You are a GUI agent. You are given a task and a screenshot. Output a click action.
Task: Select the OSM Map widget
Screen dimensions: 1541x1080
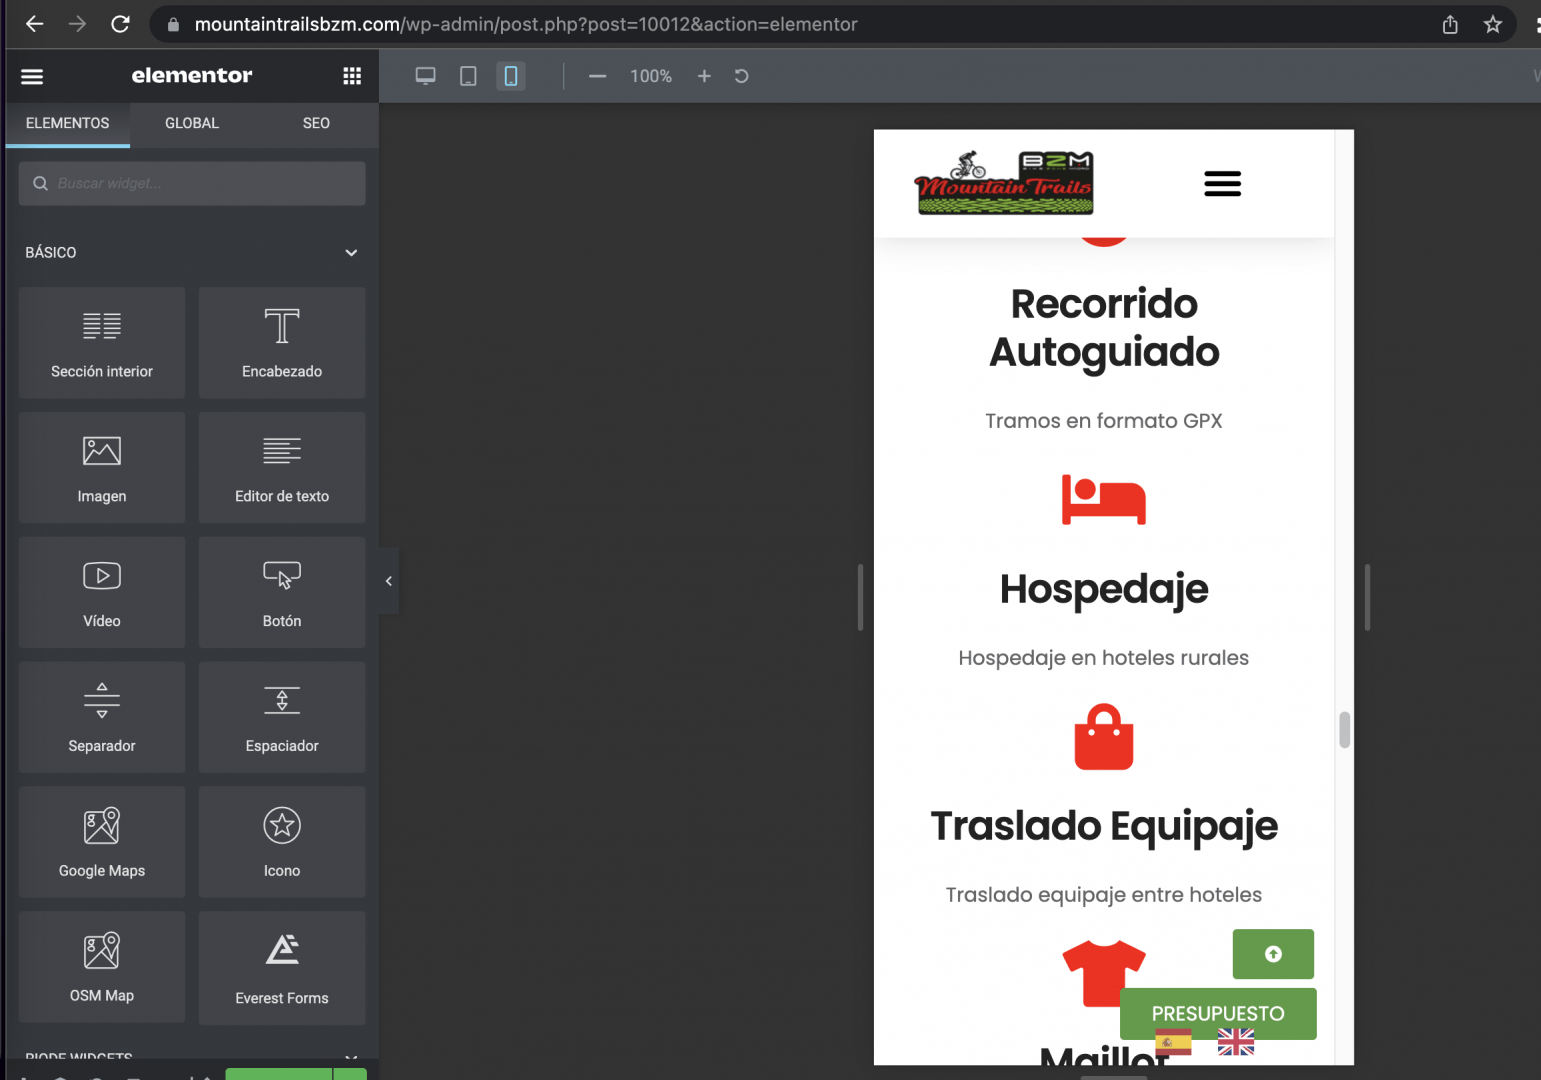point(102,967)
